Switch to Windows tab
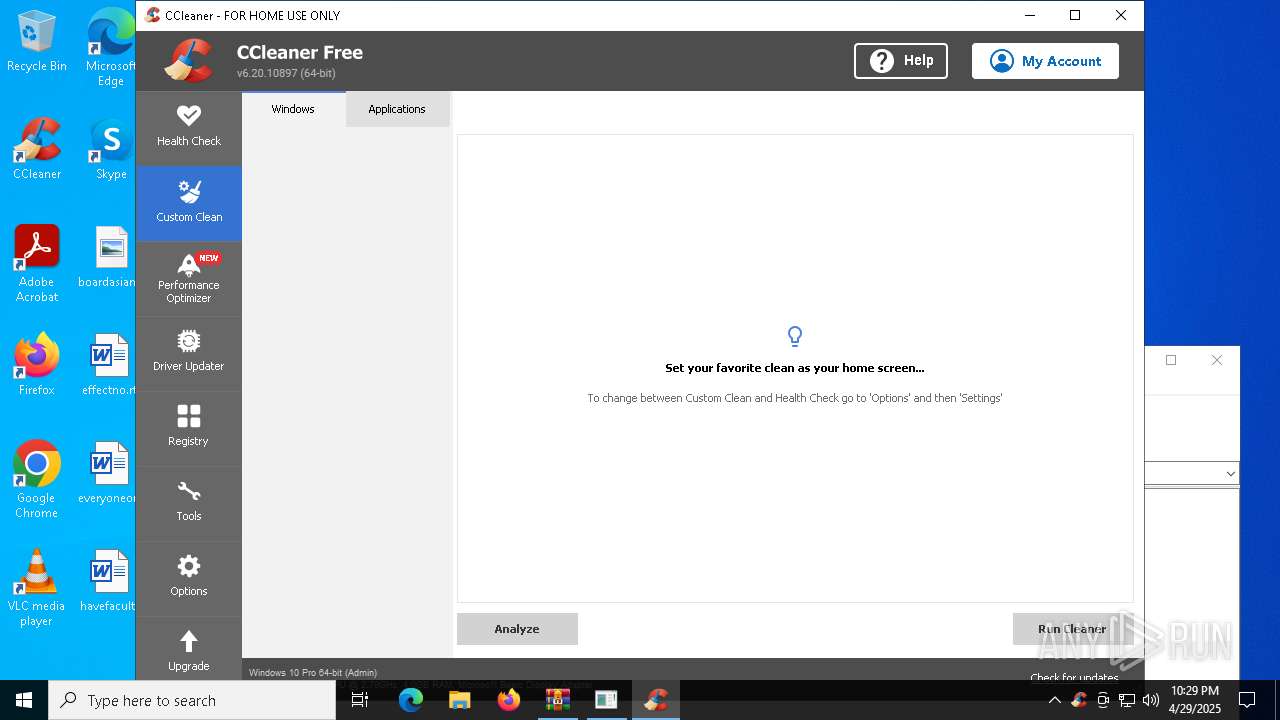 [293, 109]
